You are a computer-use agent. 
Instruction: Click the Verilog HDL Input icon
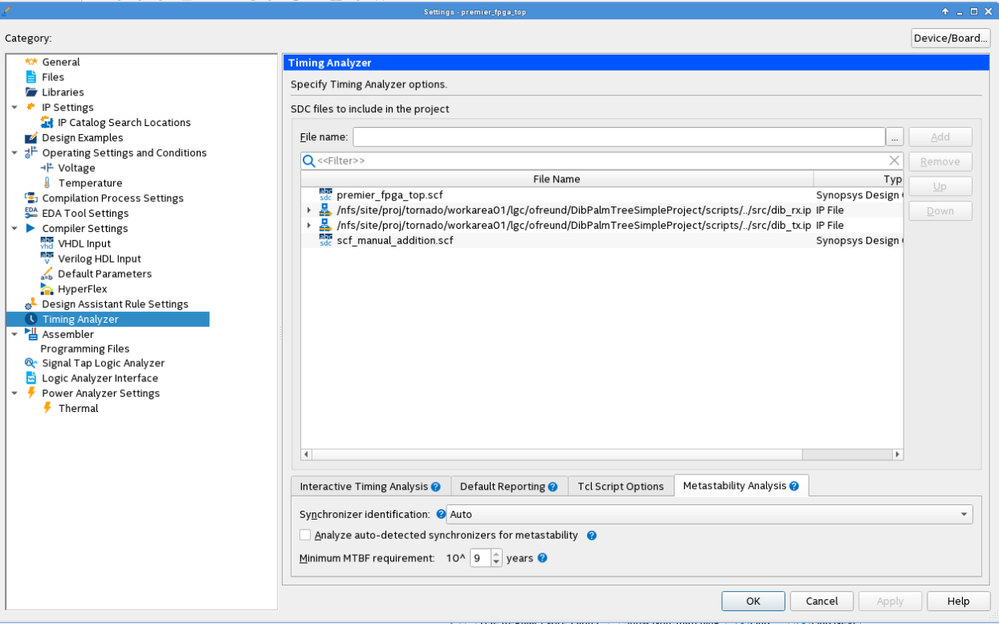coord(47,259)
